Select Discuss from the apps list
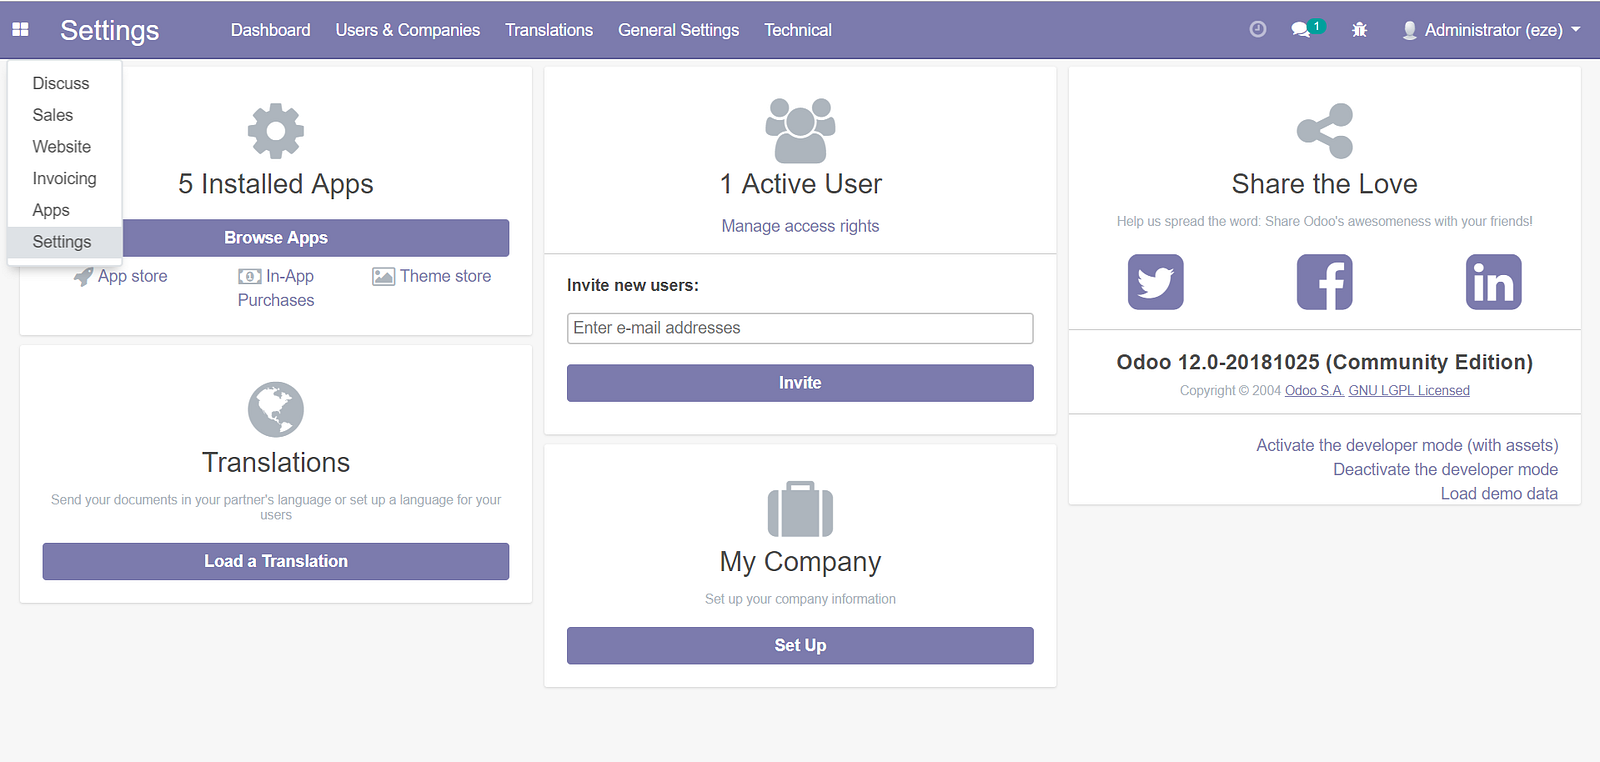The height and width of the screenshot is (762, 1600). [61, 83]
